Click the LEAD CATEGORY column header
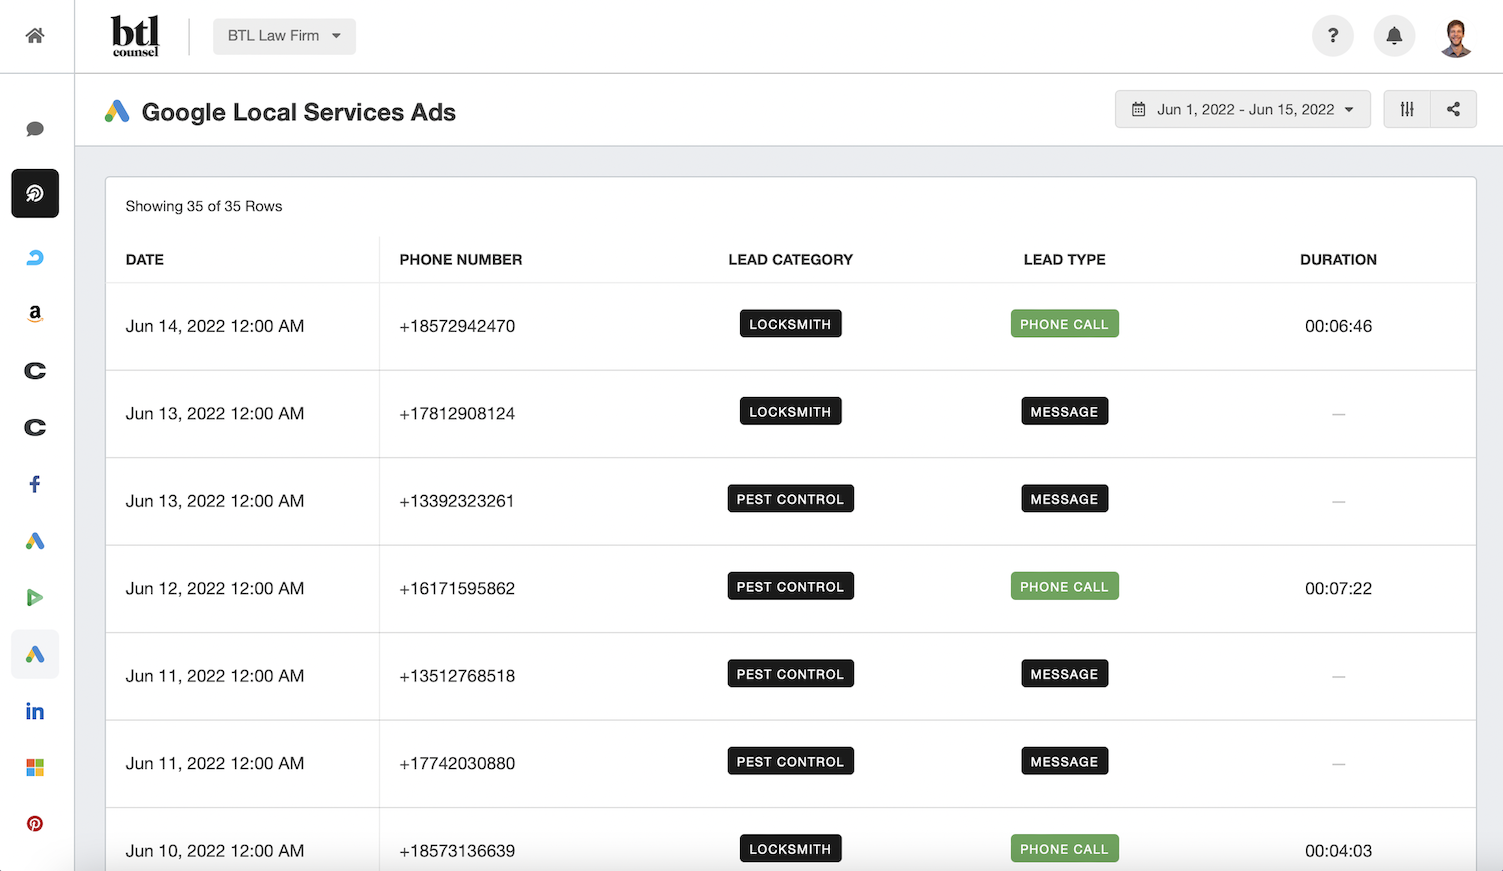Screen dimensions: 1503x871 tap(790, 260)
